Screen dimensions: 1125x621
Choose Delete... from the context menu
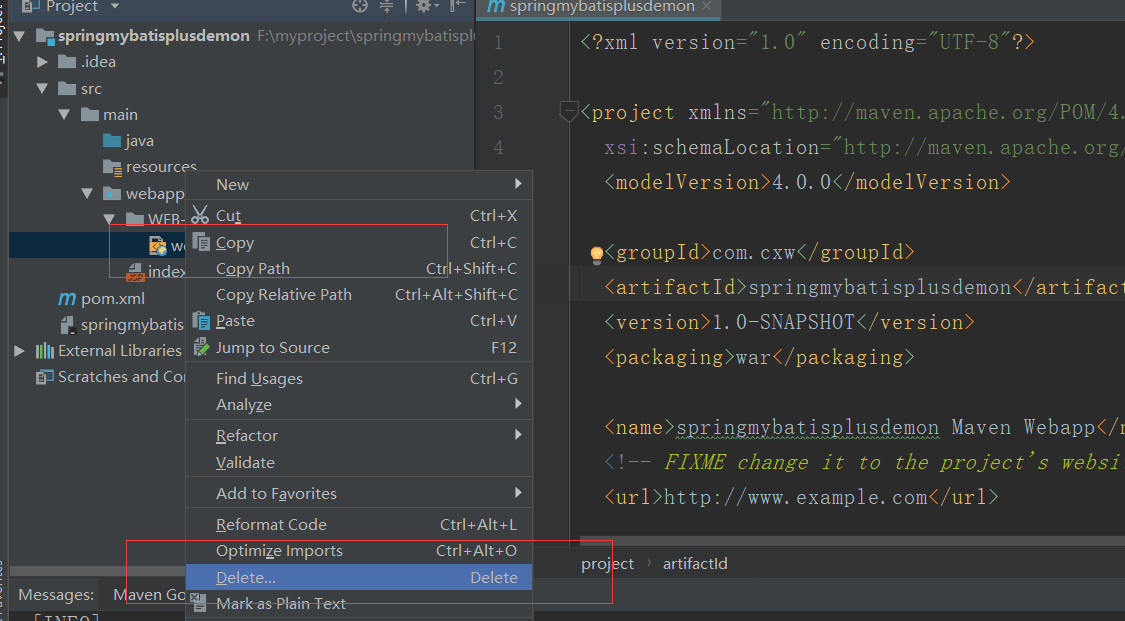359,577
